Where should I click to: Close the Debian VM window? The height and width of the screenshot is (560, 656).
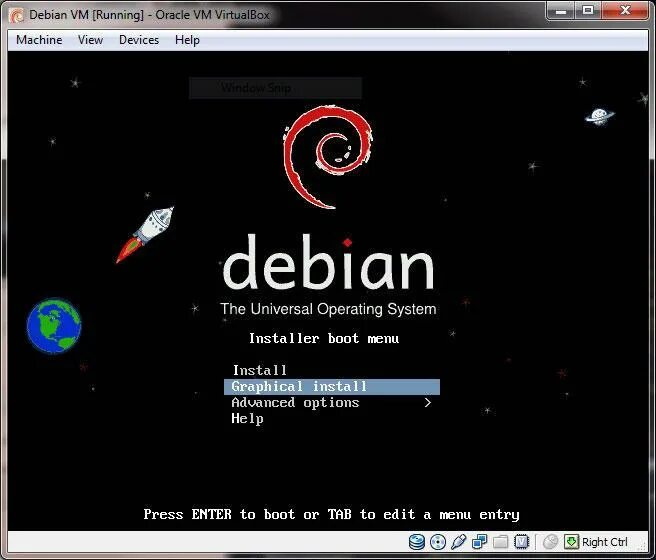pyautogui.click(x=625, y=11)
